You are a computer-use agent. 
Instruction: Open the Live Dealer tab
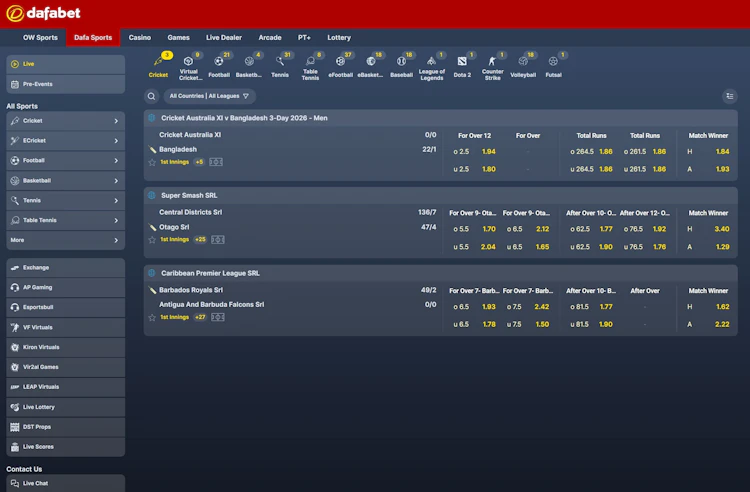224,37
